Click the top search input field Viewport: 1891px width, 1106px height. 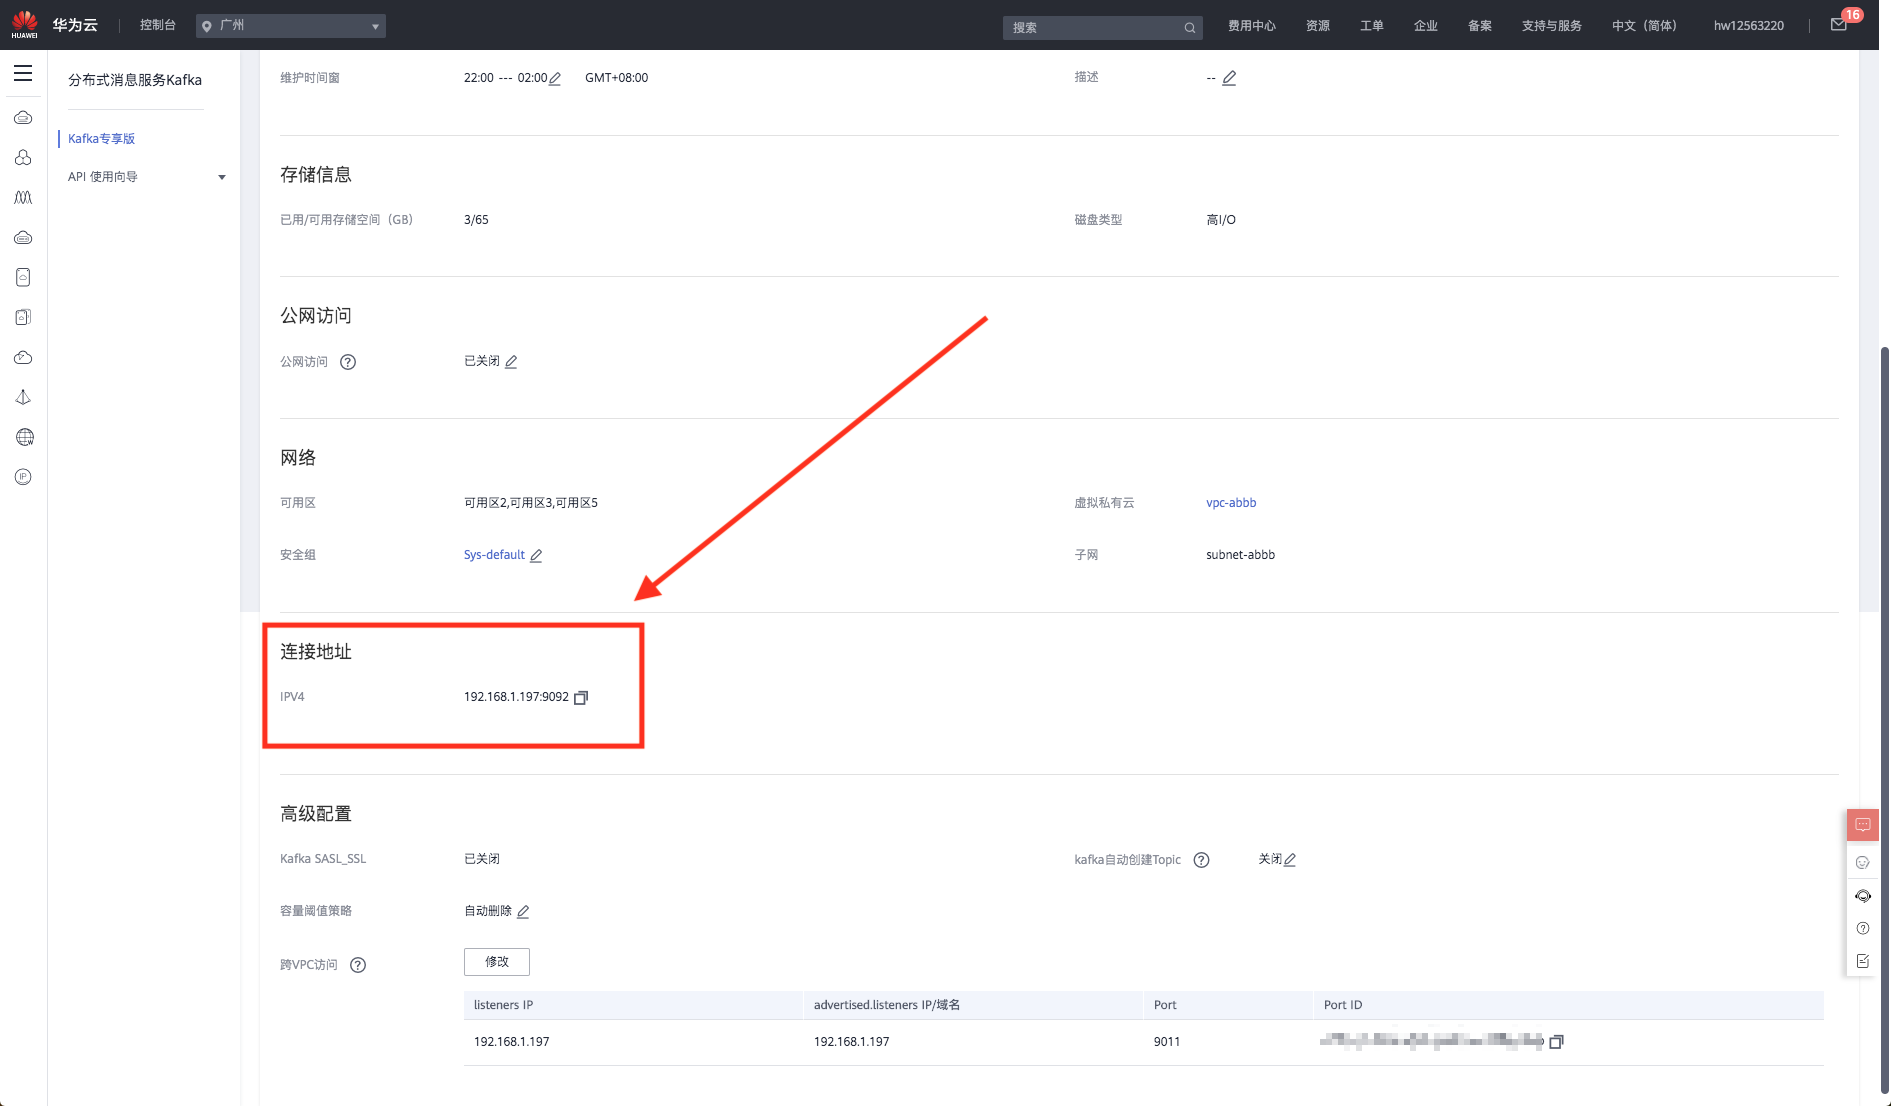pos(1094,27)
